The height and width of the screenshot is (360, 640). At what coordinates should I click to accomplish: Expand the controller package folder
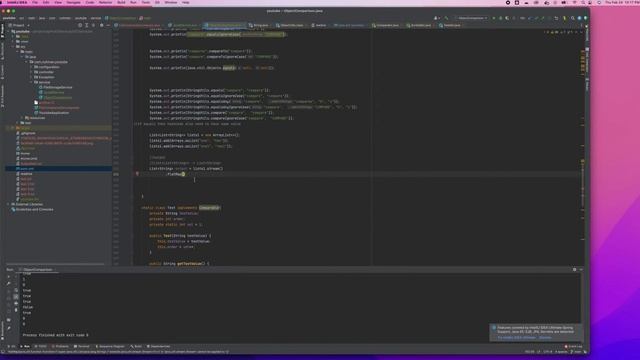(31, 72)
